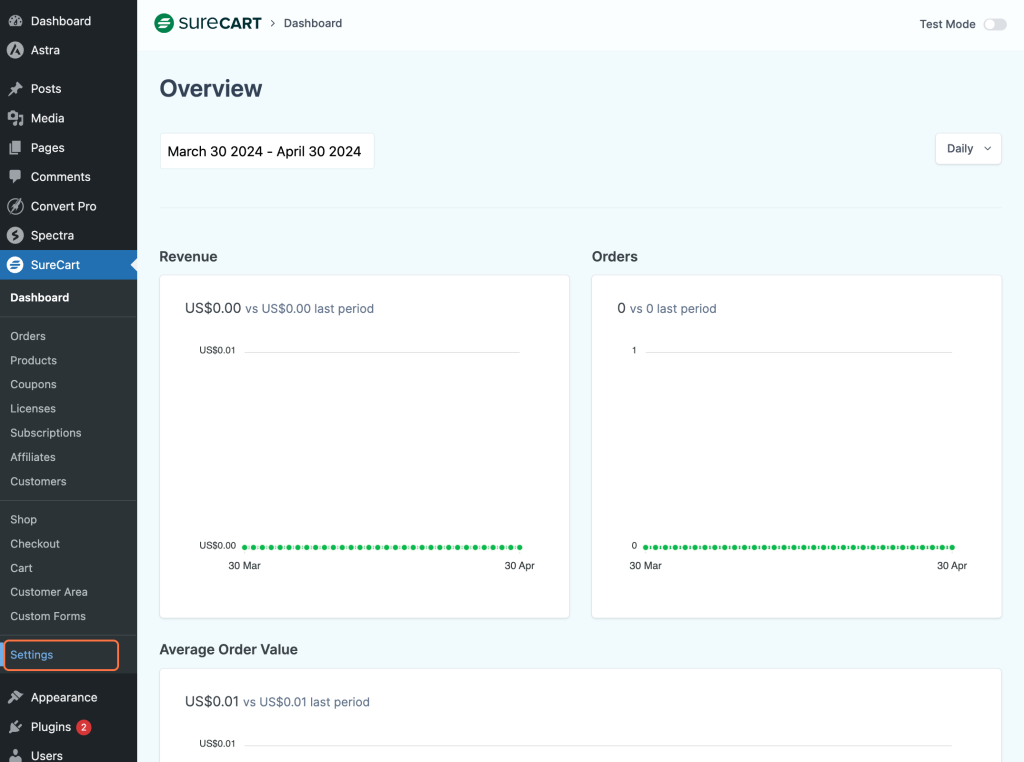The height and width of the screenshot is (762, 1024).
Task: Click the Media icon in sidebar
Action: 15,118
